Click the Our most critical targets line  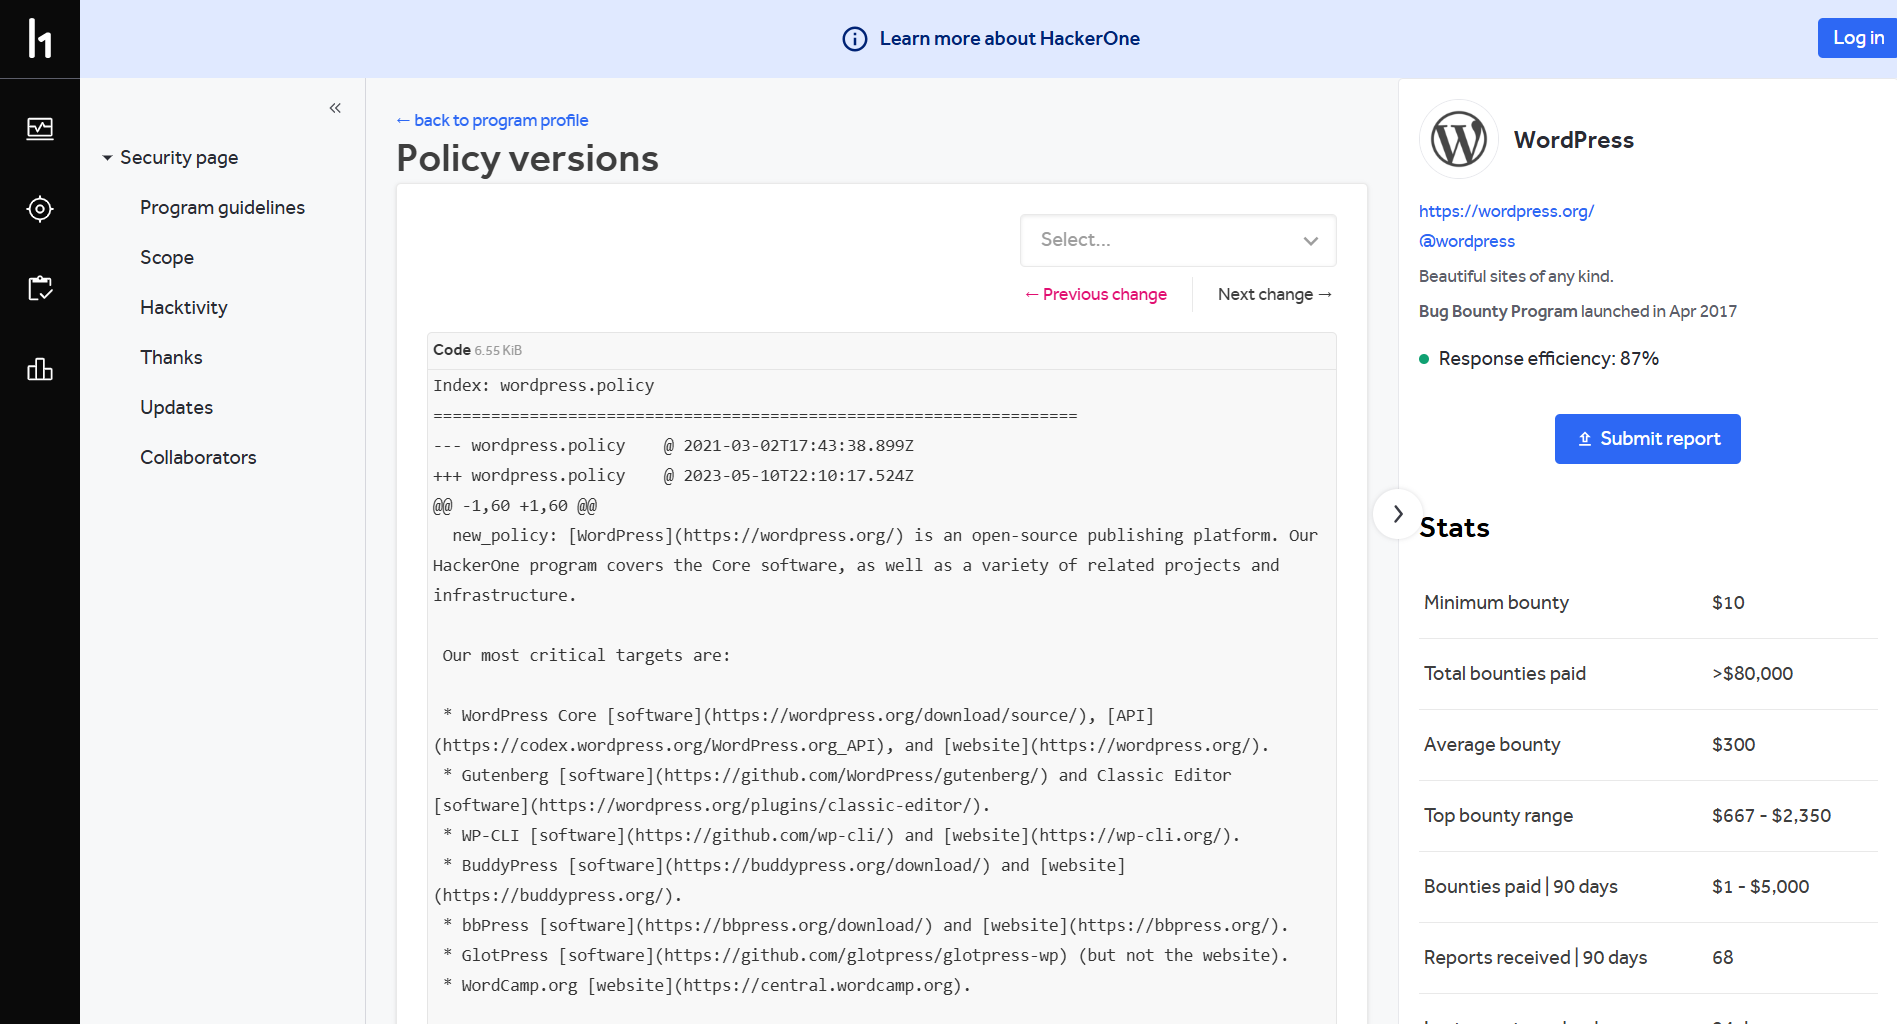[587, 656]
